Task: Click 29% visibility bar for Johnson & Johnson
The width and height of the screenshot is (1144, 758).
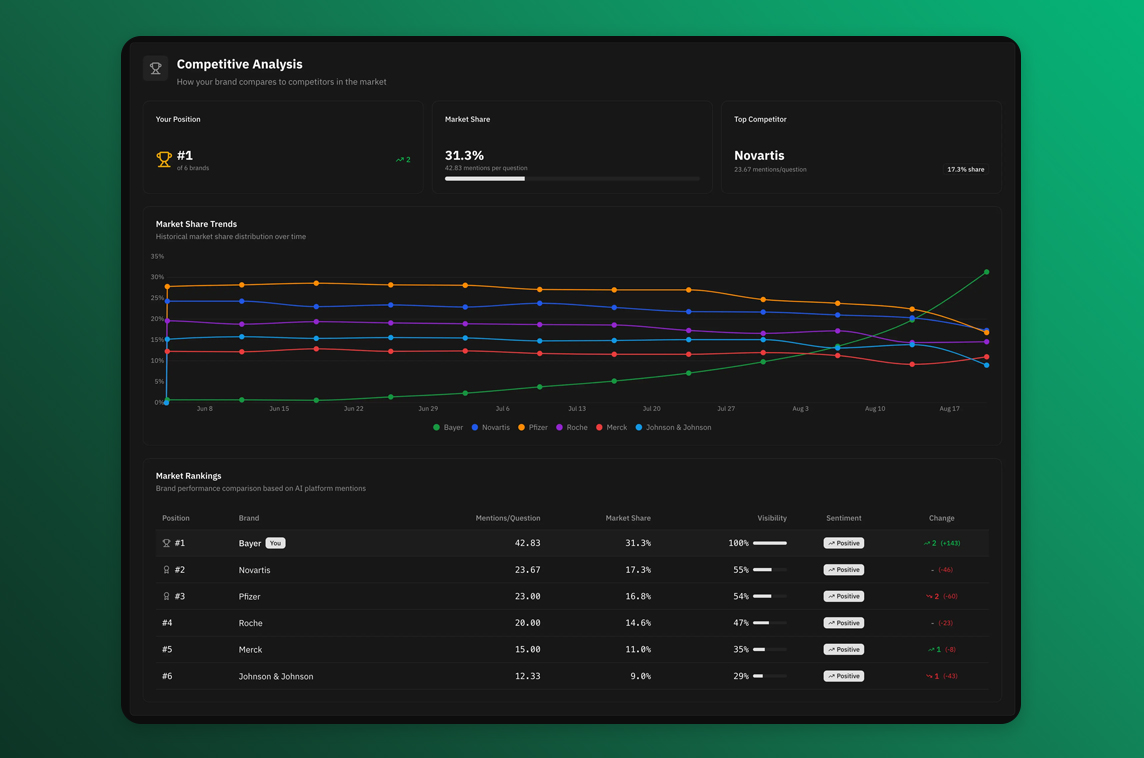Action: [770, 676]
